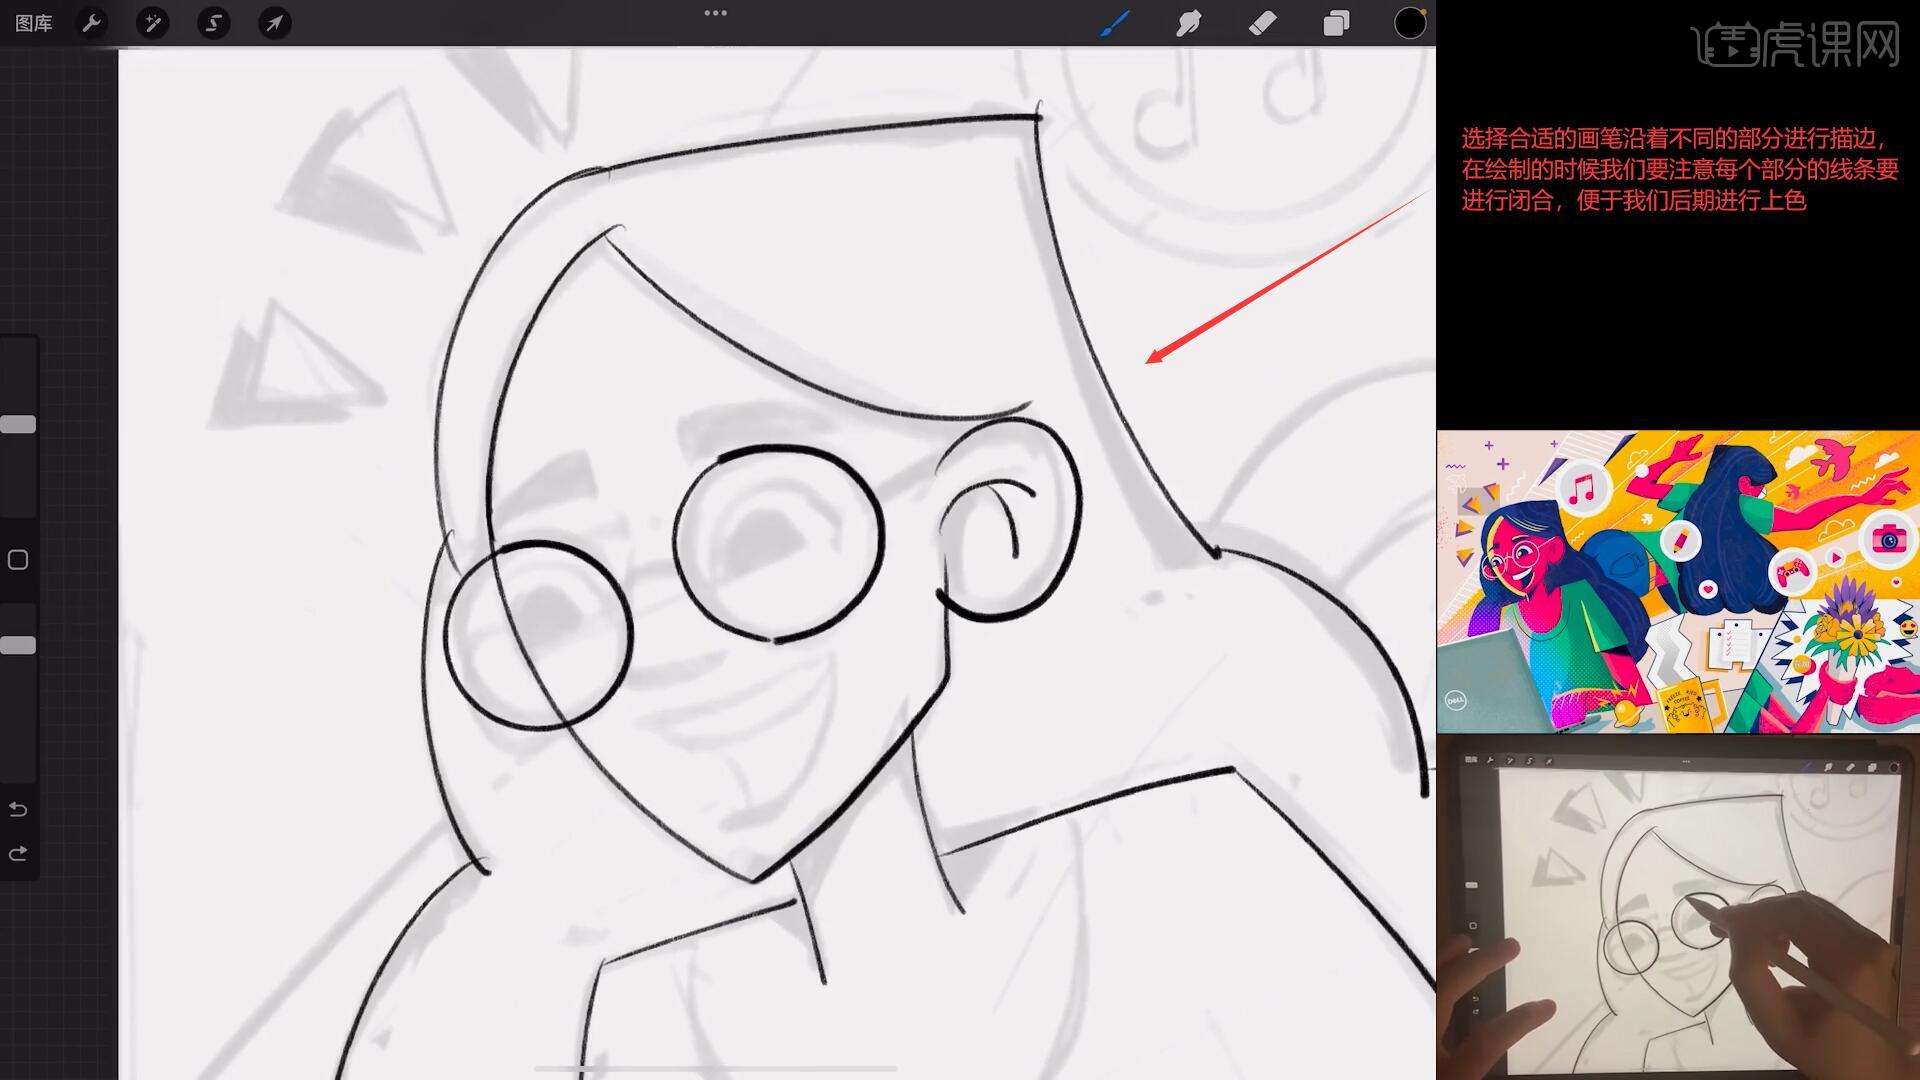Tap the square modify button in sidebar
1920x1080 pixels.
tap(18, 560)
